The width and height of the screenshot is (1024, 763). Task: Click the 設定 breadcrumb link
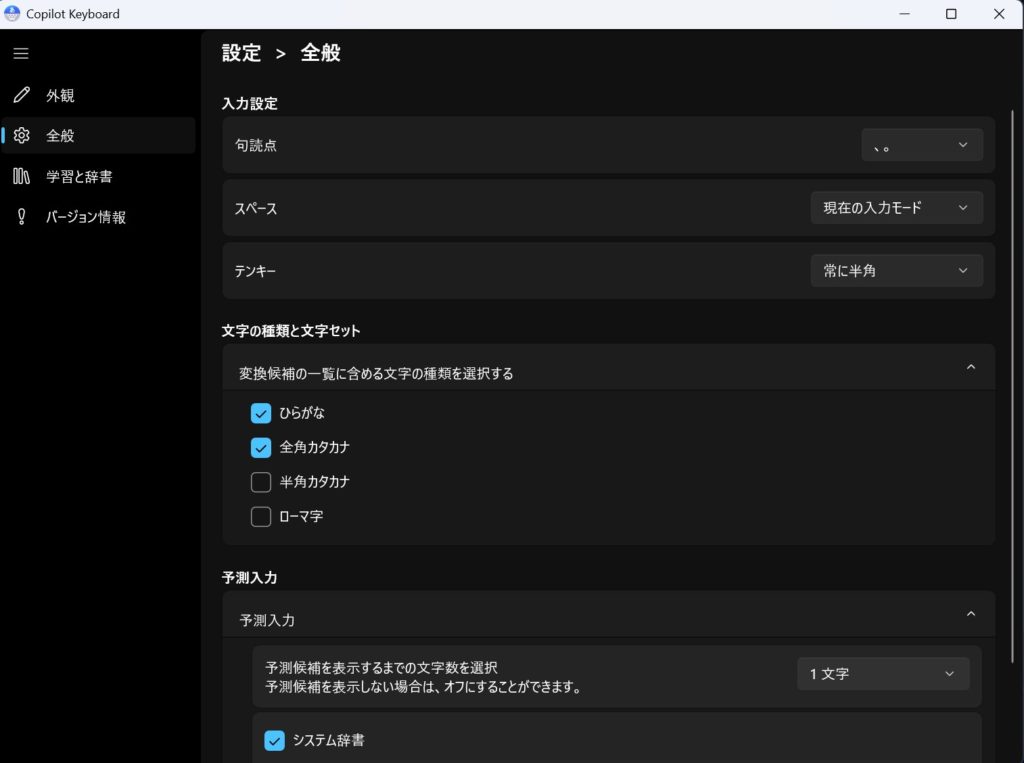(x=240, y=52)
